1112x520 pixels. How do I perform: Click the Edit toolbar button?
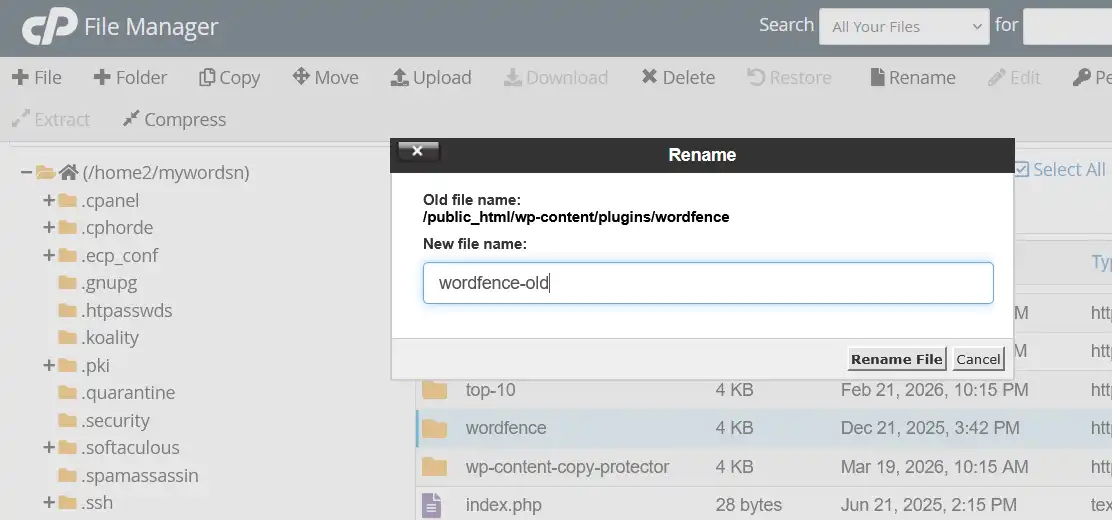click(x=1014, y=77)
